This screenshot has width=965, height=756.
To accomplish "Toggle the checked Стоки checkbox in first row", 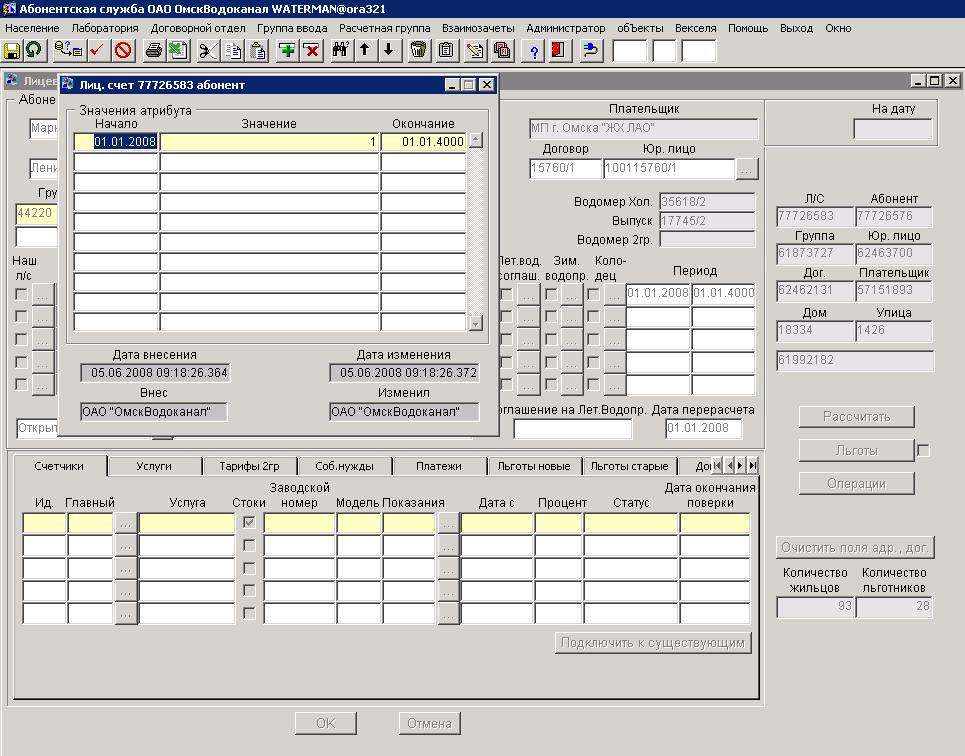I will (249, 522).
